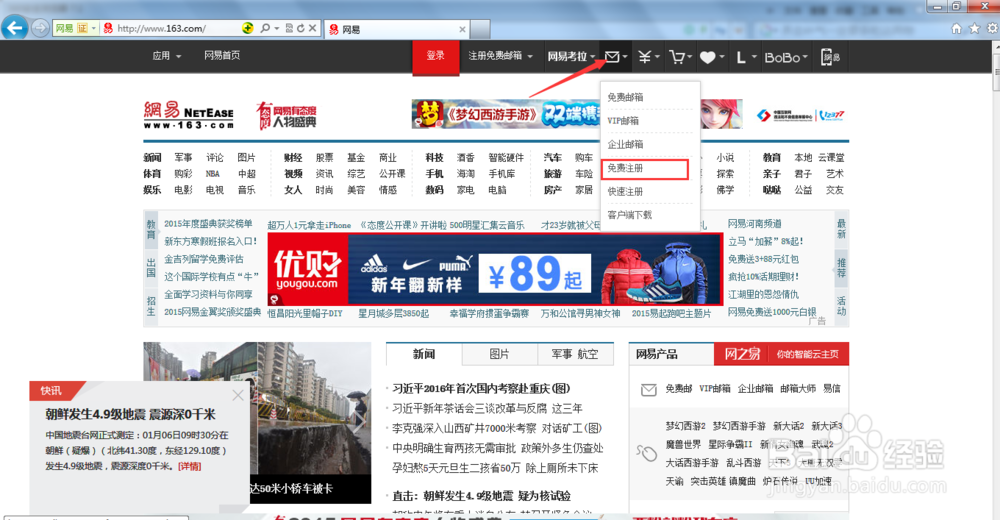
Task: Open the 梦幻西游手游 banner ad
Action: (506, 115)
